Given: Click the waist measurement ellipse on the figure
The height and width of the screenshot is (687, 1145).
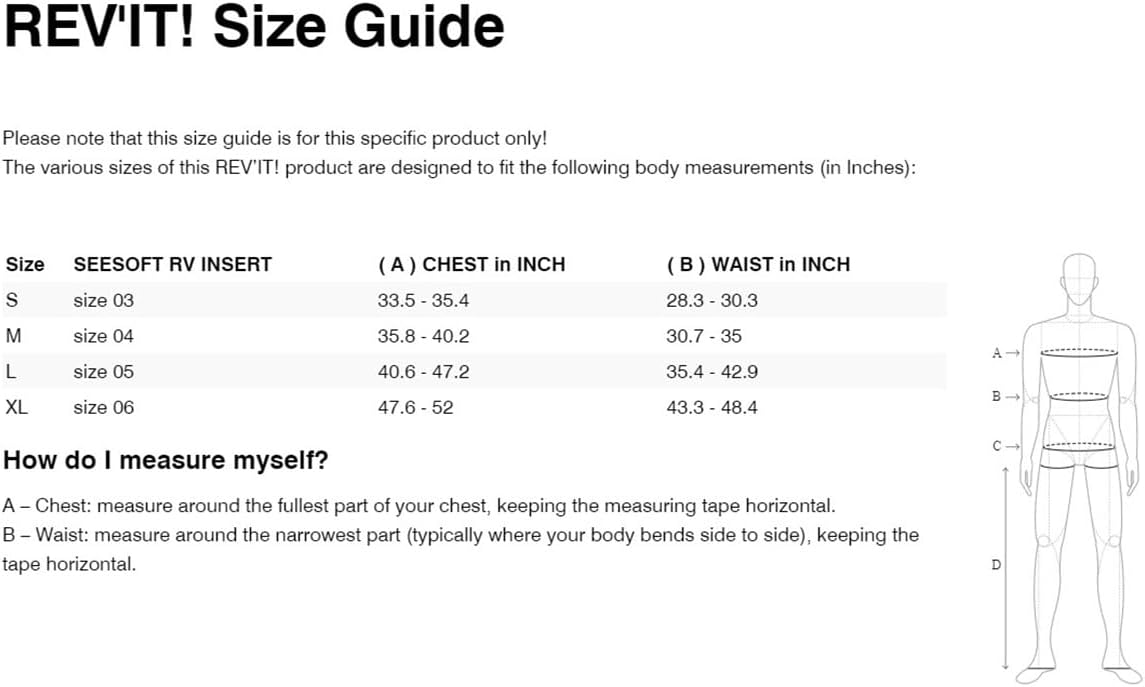Looking at the screenshot, I should coord(1078,396).
